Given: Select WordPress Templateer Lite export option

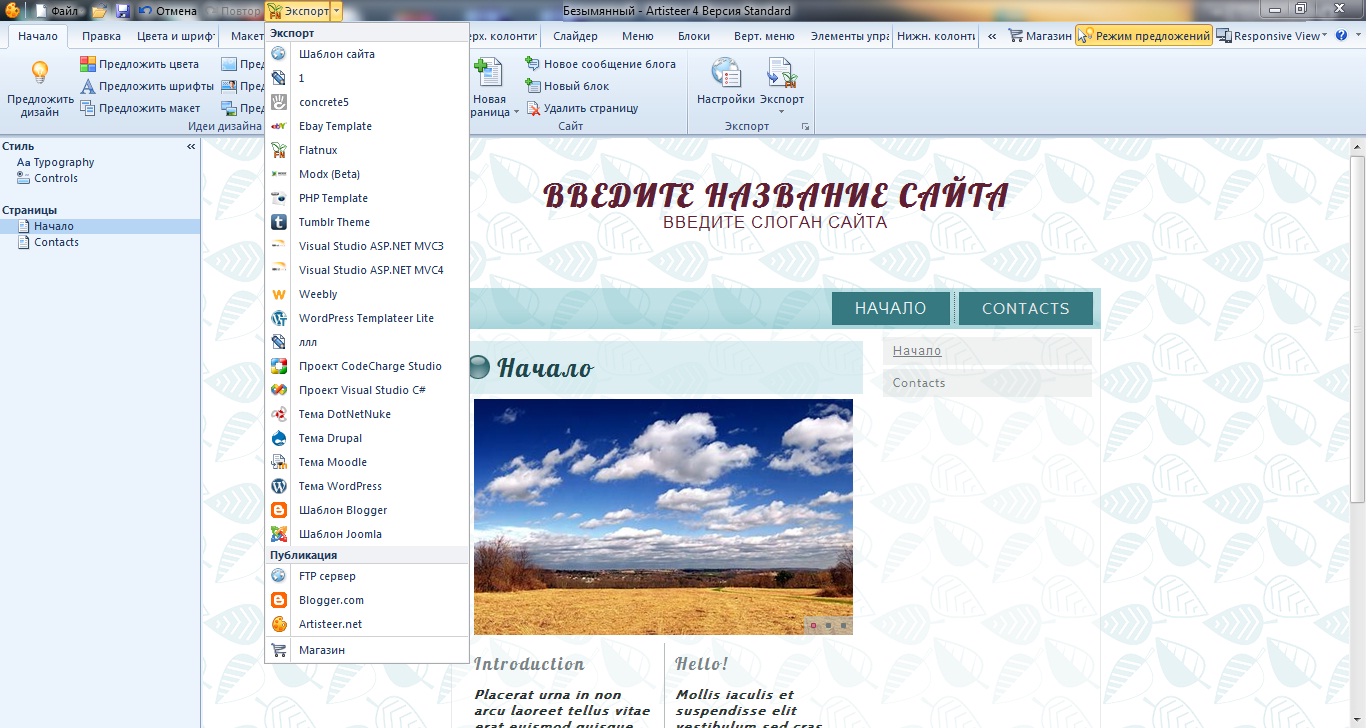Looking at the screenshot, I should tap(367, 318).
